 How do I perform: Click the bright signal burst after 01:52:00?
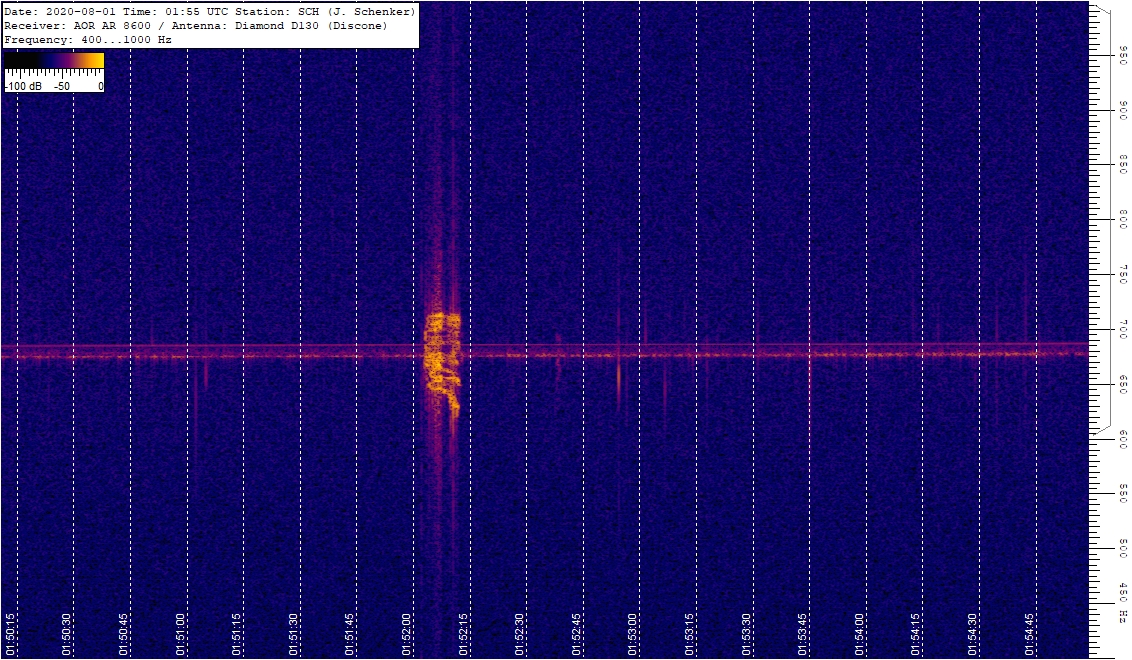(x=442, y=360)
